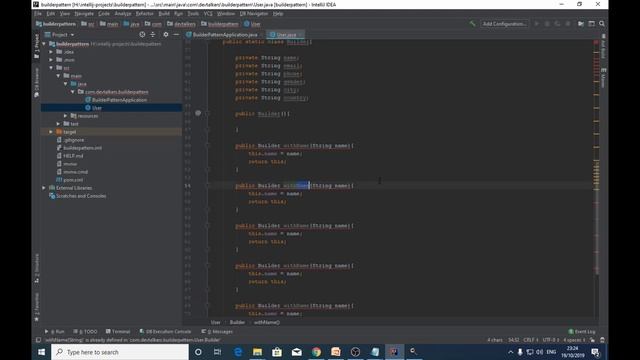Image resolution: width=640 pixels, height=360 pixels.
Task: Open Windows Task View
Action: click(218, 352)
